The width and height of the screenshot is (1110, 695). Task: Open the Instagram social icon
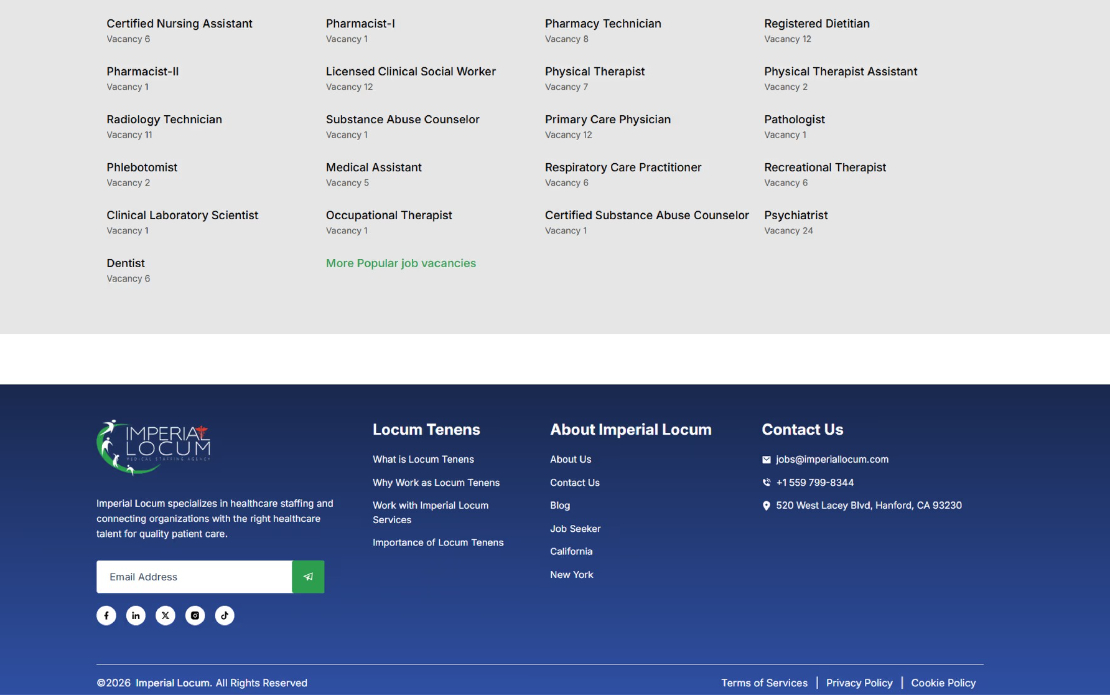click(195, 616)
